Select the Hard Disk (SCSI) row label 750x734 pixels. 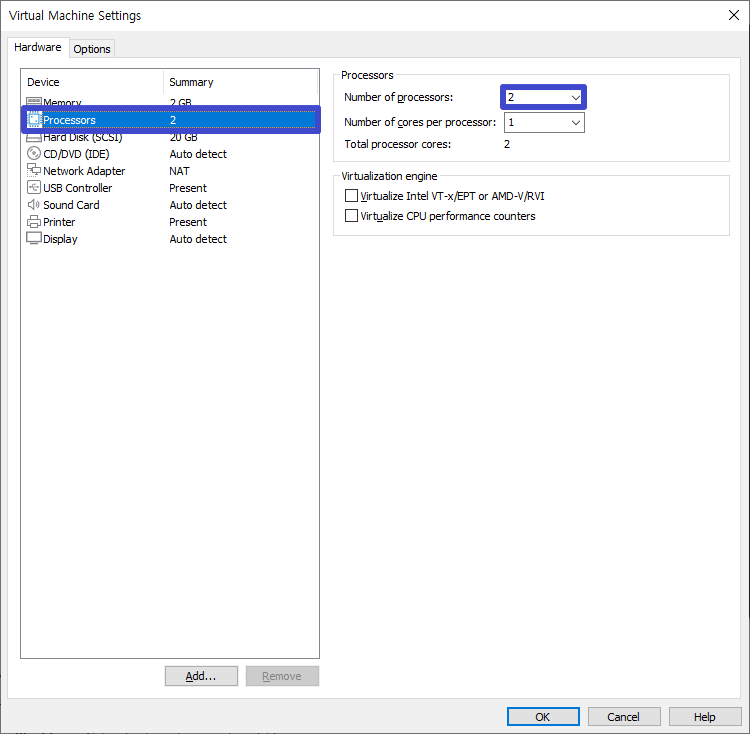coord(83,137)
